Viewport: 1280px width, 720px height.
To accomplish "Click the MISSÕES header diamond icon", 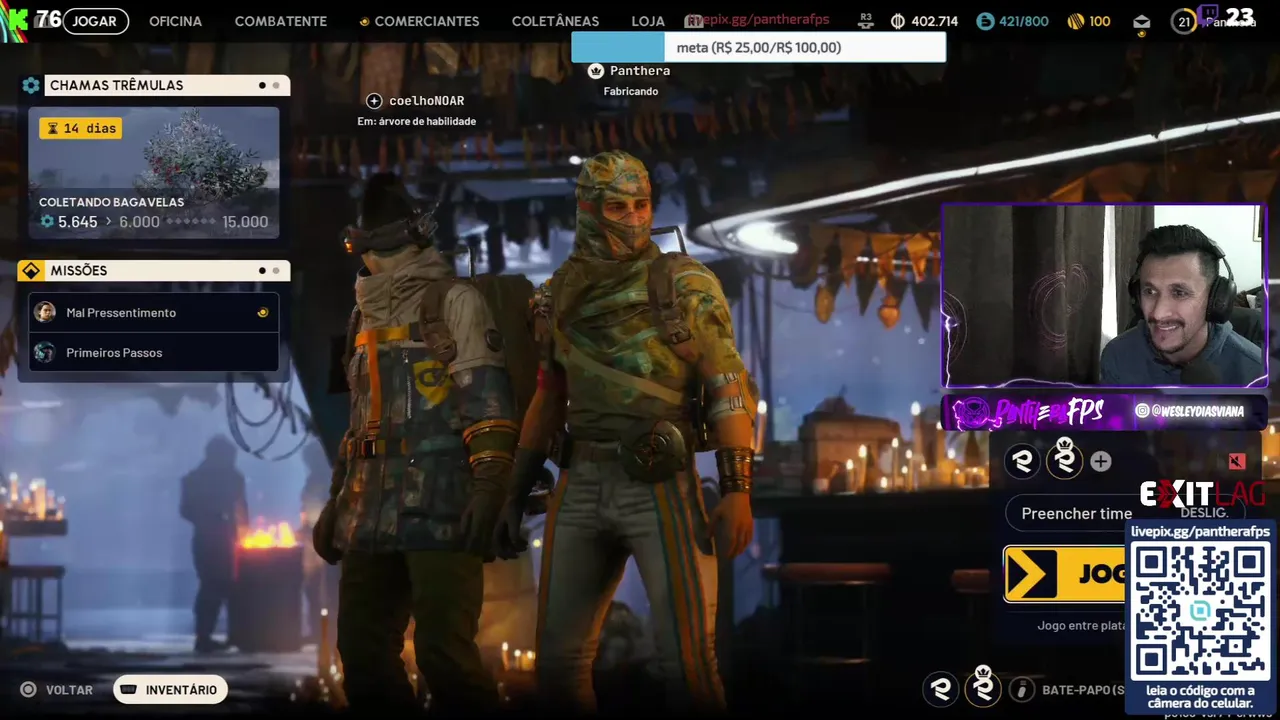I will pos(31,271).
